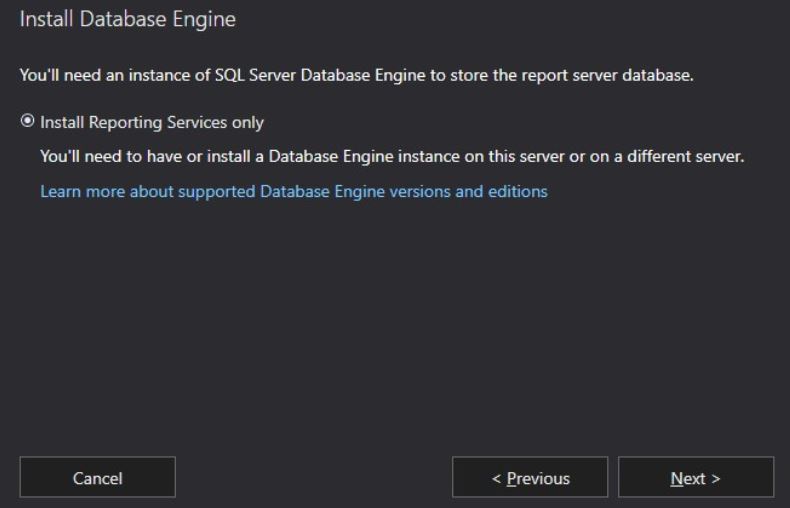Open the supported Database Engine versions link

(x=294, y=192)
